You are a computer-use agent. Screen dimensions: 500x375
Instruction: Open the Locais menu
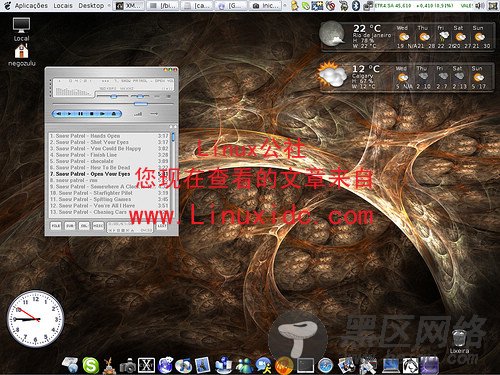point(63,6)
